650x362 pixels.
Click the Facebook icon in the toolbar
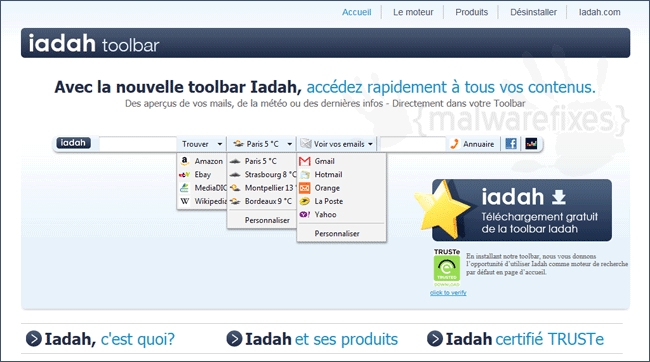coord(511,144)
